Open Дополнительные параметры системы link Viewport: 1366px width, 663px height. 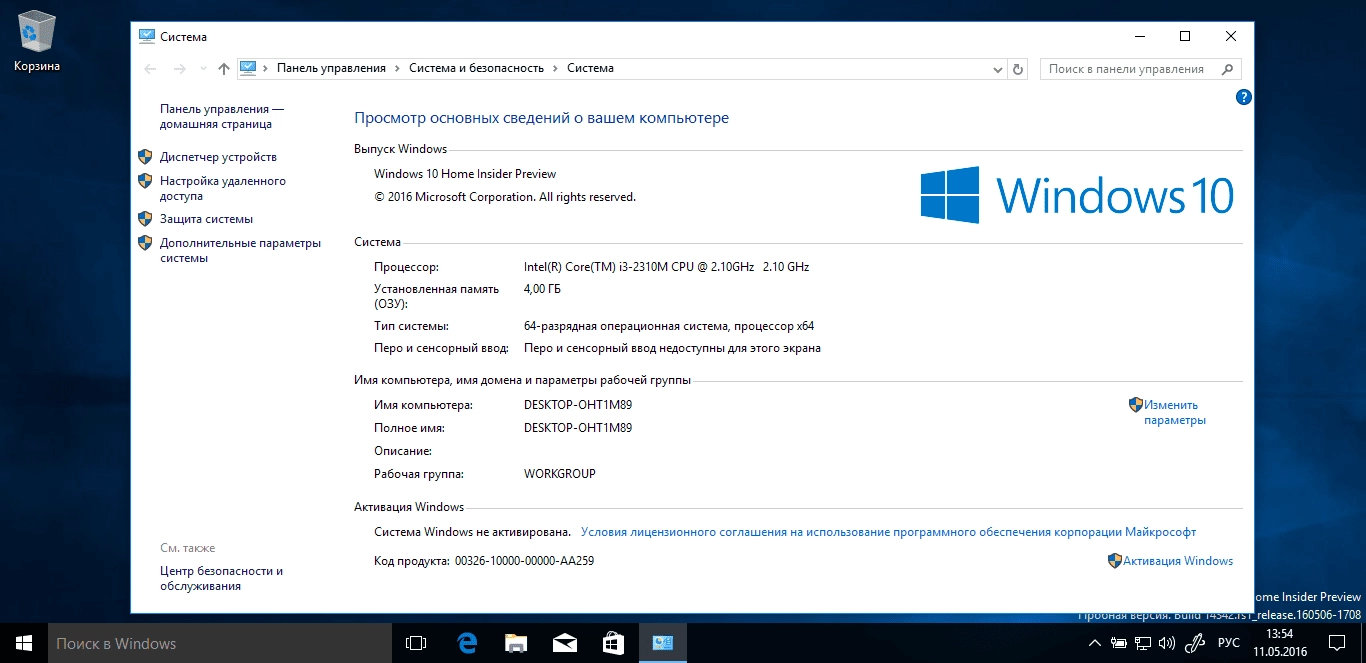coord(241,250)
